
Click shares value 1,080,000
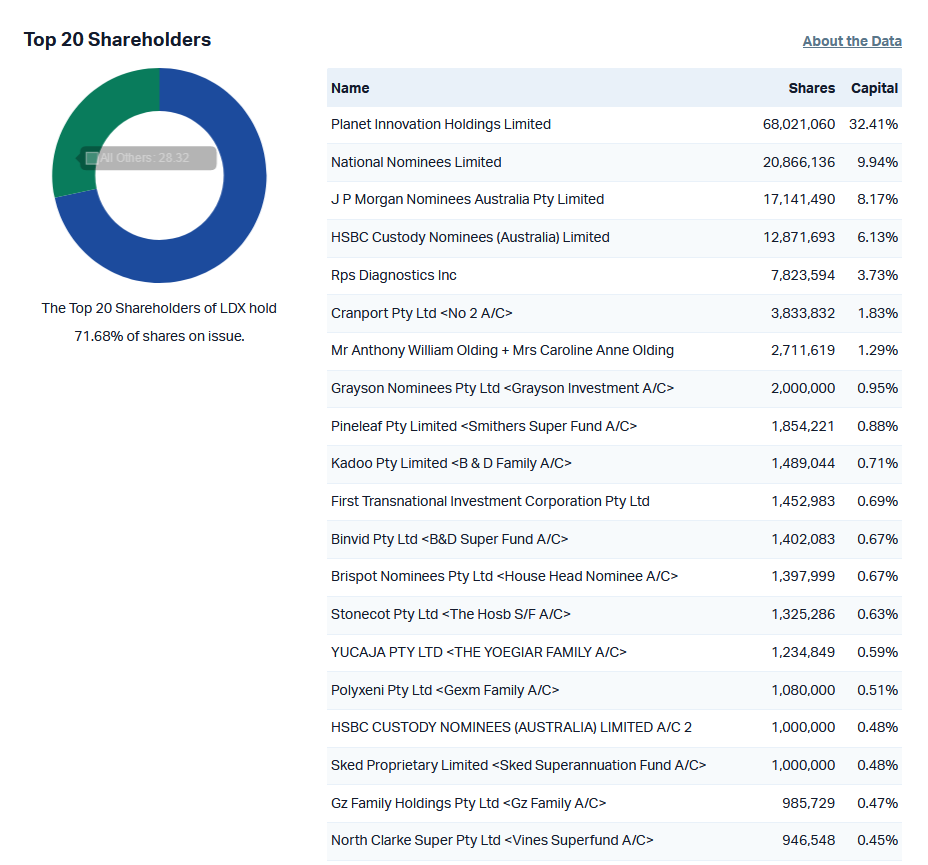click(x=803, y=690)
